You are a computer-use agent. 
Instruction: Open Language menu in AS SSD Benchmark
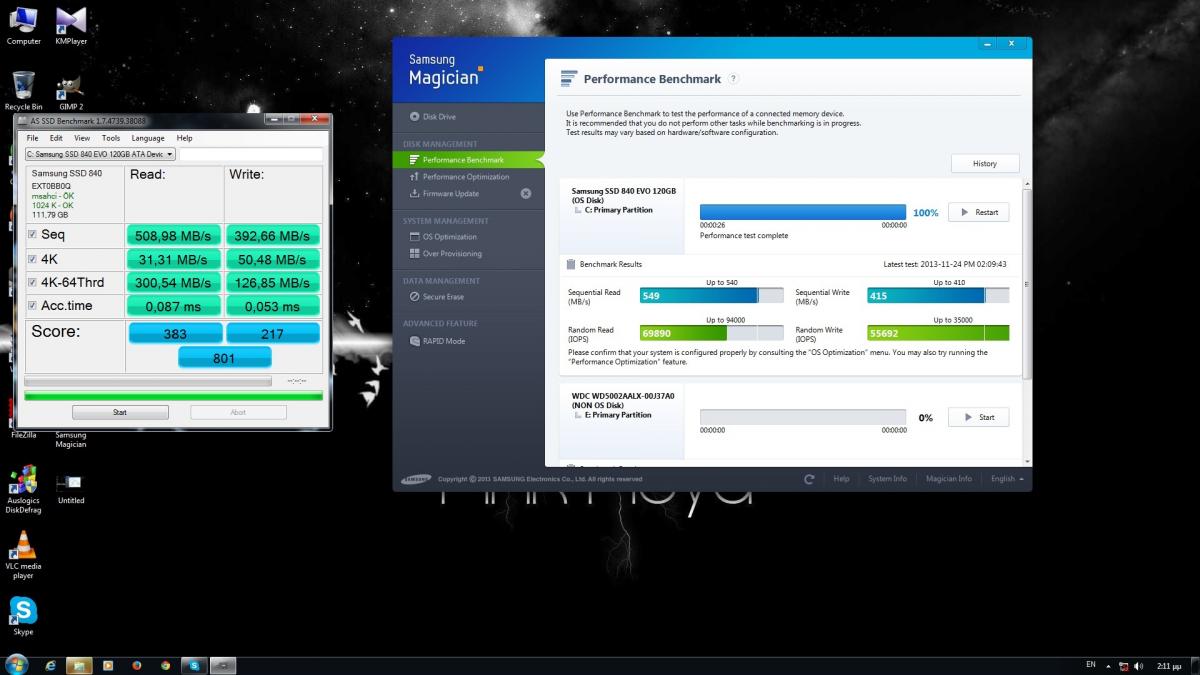coord(148,138)
